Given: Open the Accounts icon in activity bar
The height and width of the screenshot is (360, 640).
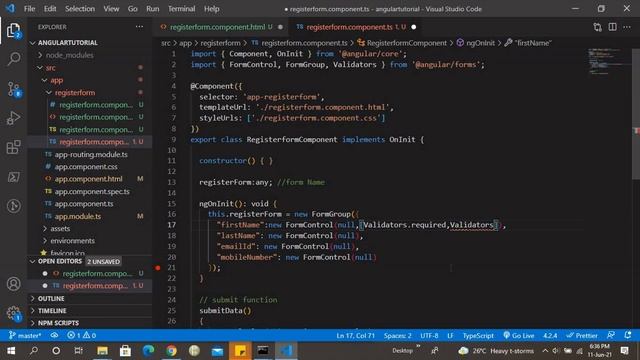Looking at the screenshot, I should click(x=13, y=284).
